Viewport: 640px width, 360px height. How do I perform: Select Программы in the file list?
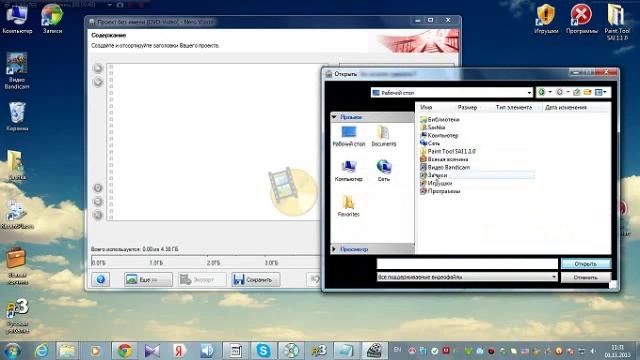point(440,191)
